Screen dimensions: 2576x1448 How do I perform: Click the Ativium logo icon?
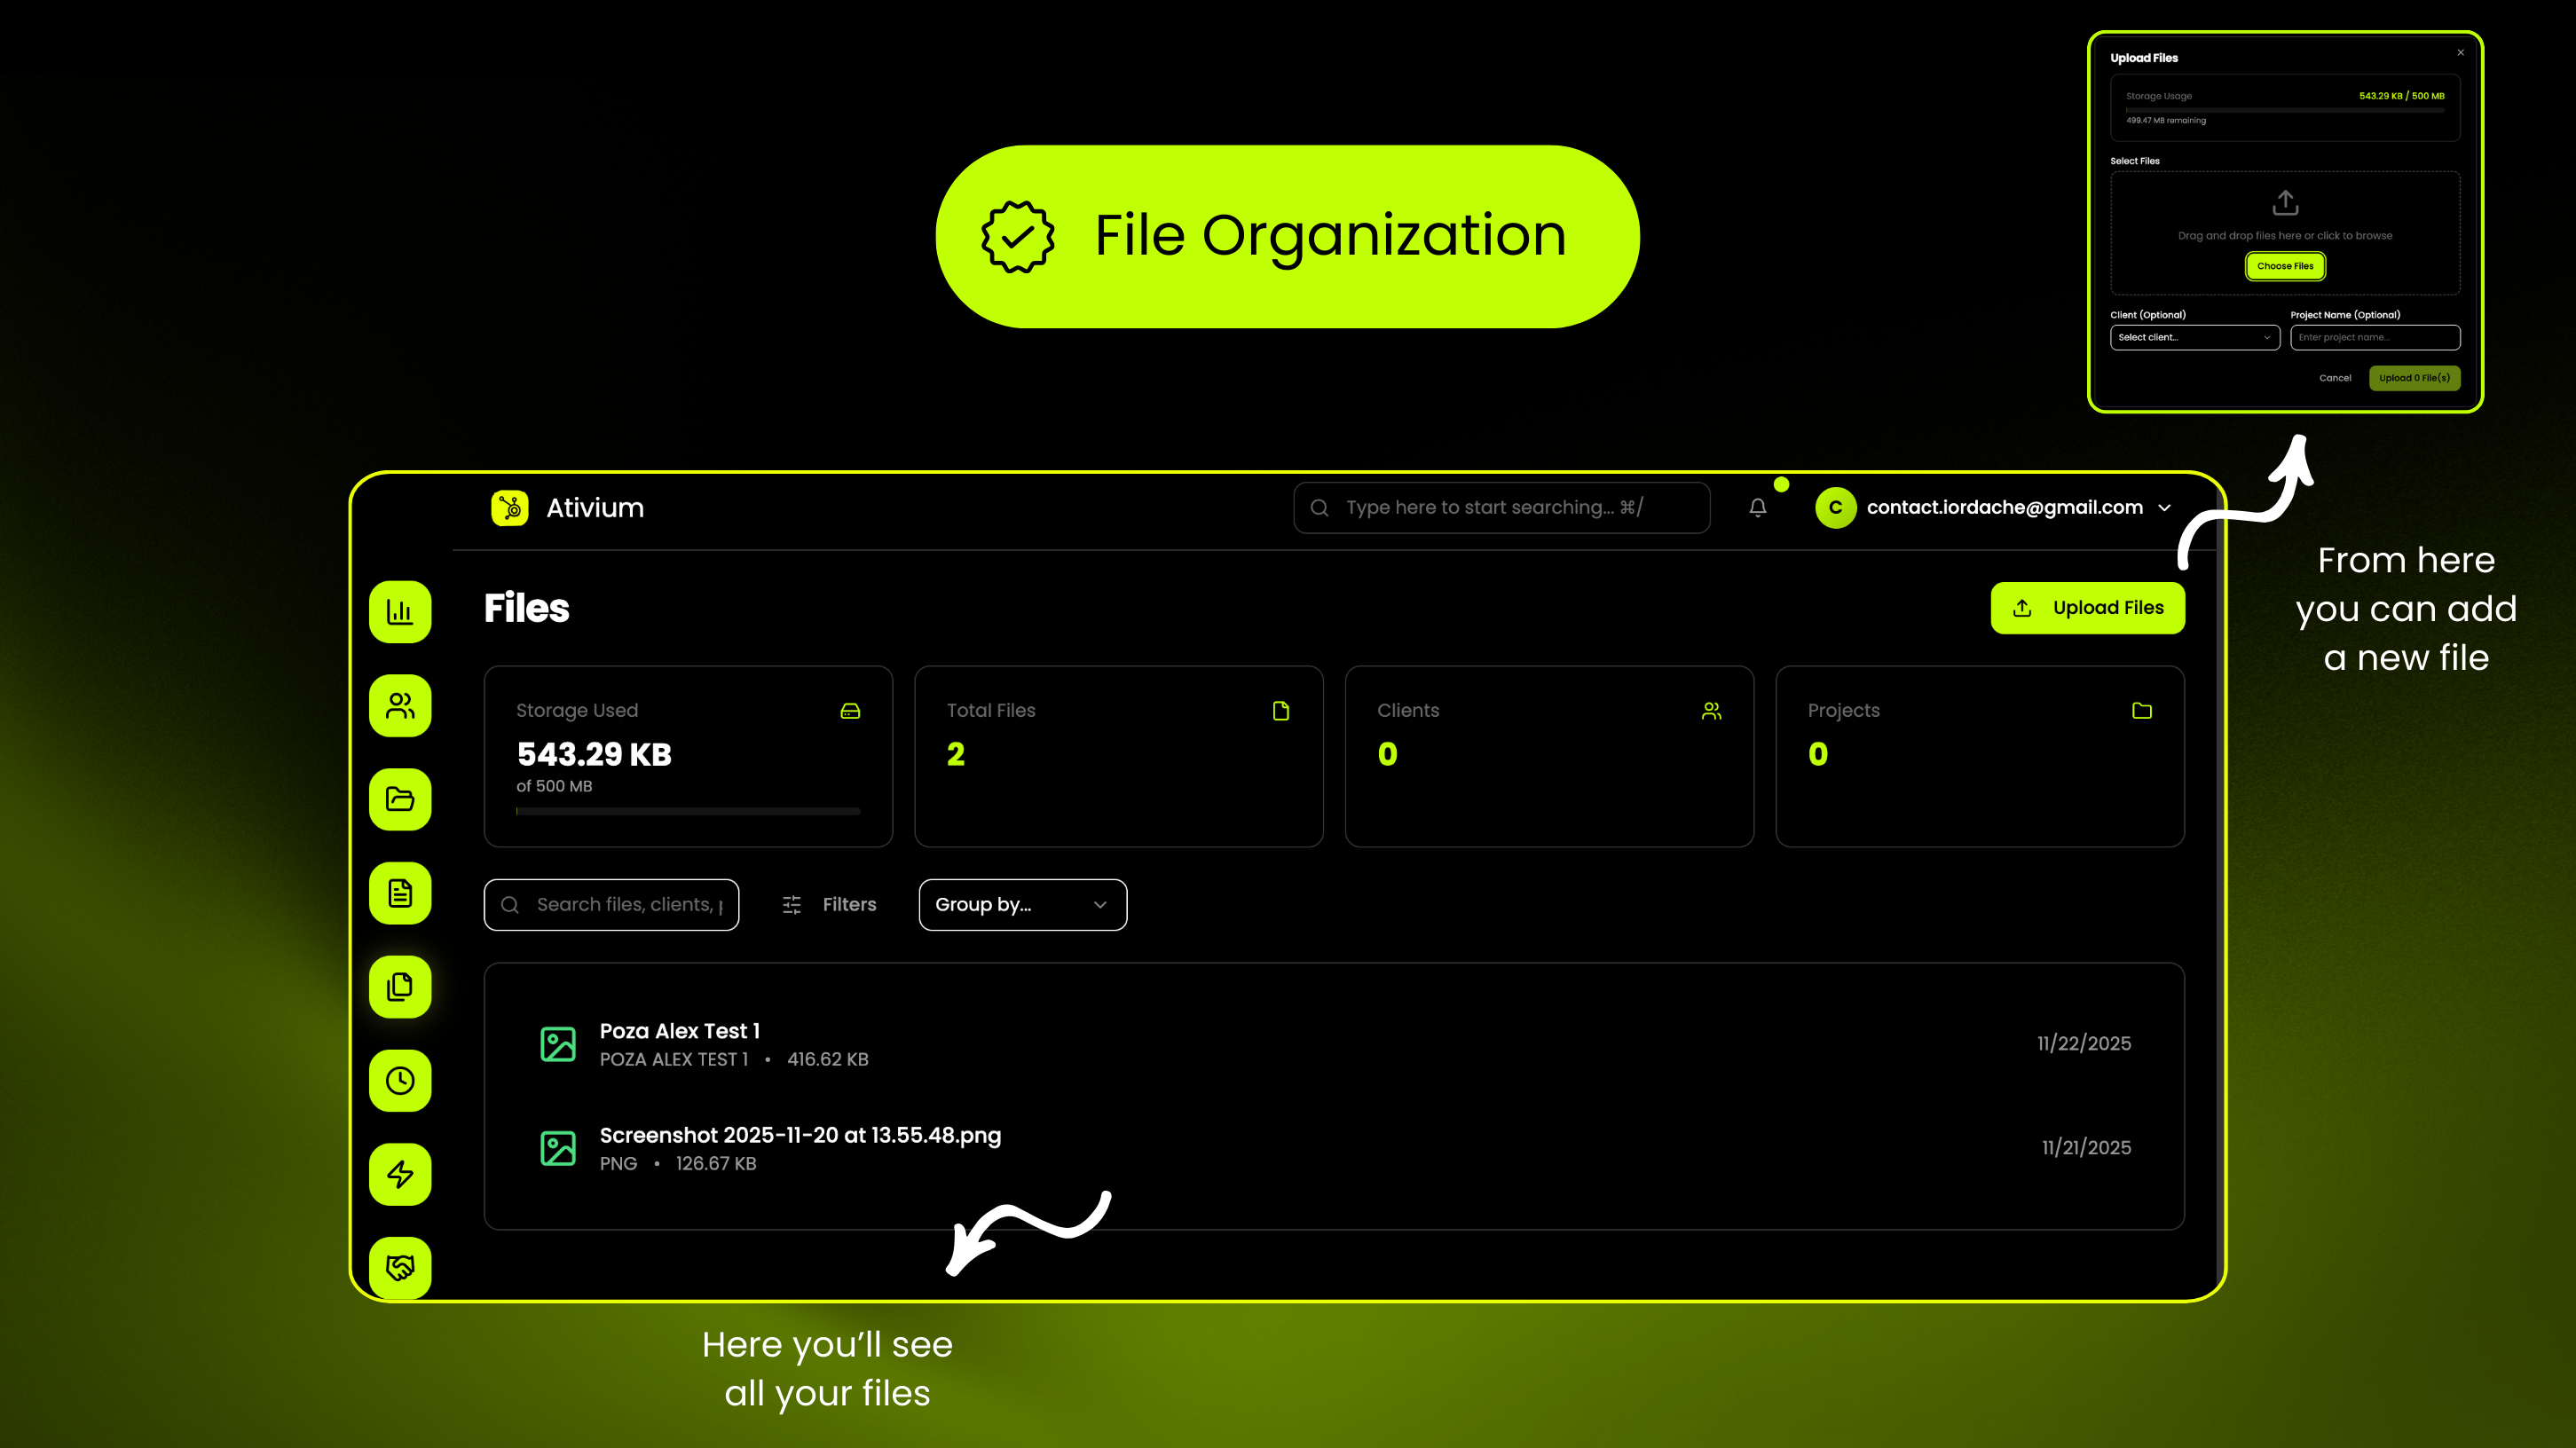click(x=510, y=508)
